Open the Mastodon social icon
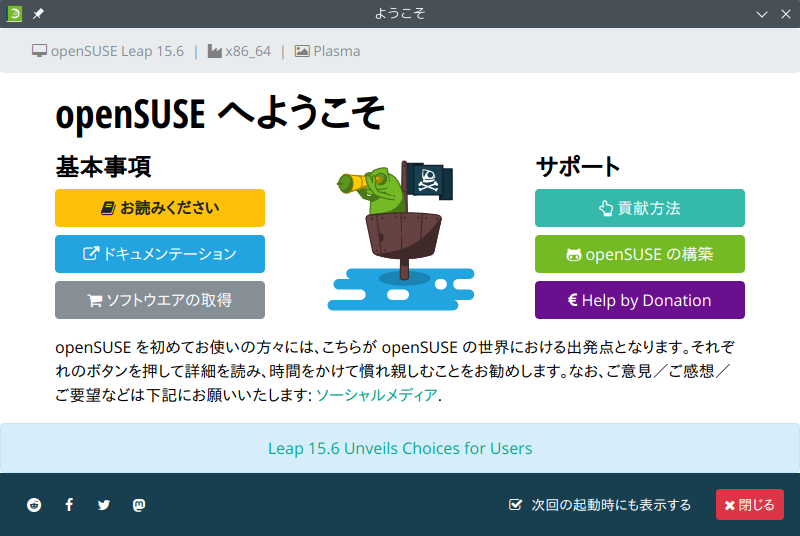Screen dimensions: 800x536 coord(139,505)
